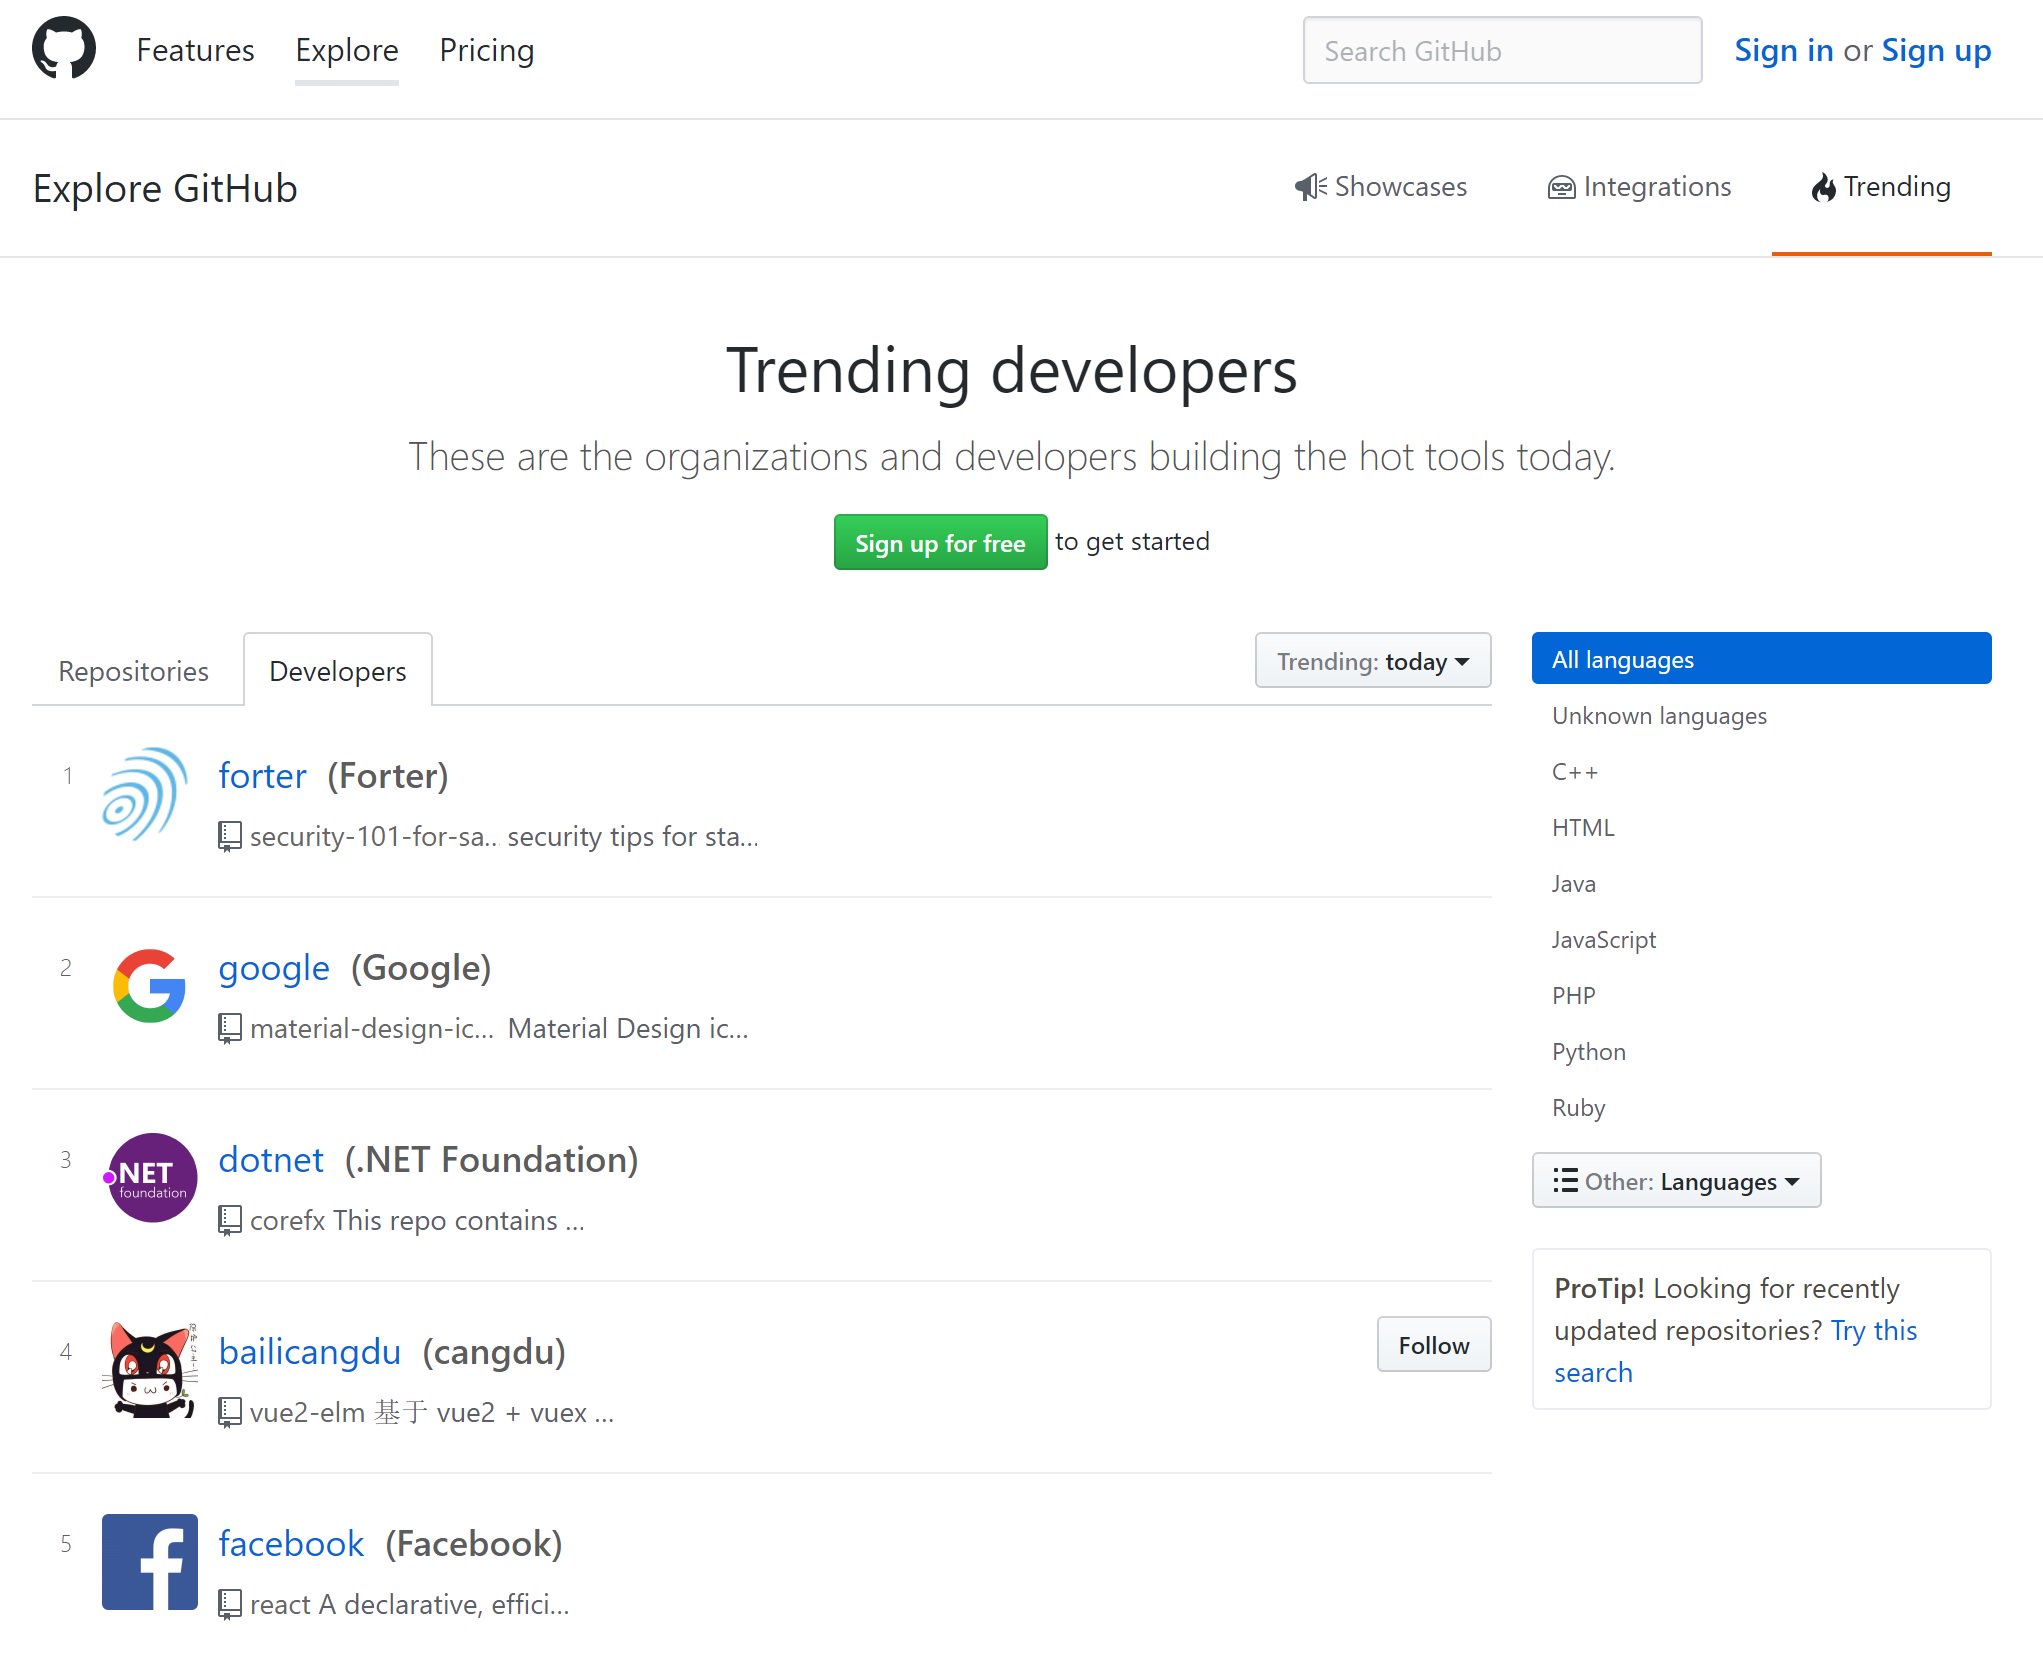Open the facebook profile link
The image size is (2043, 1661).
point(291,1543)
